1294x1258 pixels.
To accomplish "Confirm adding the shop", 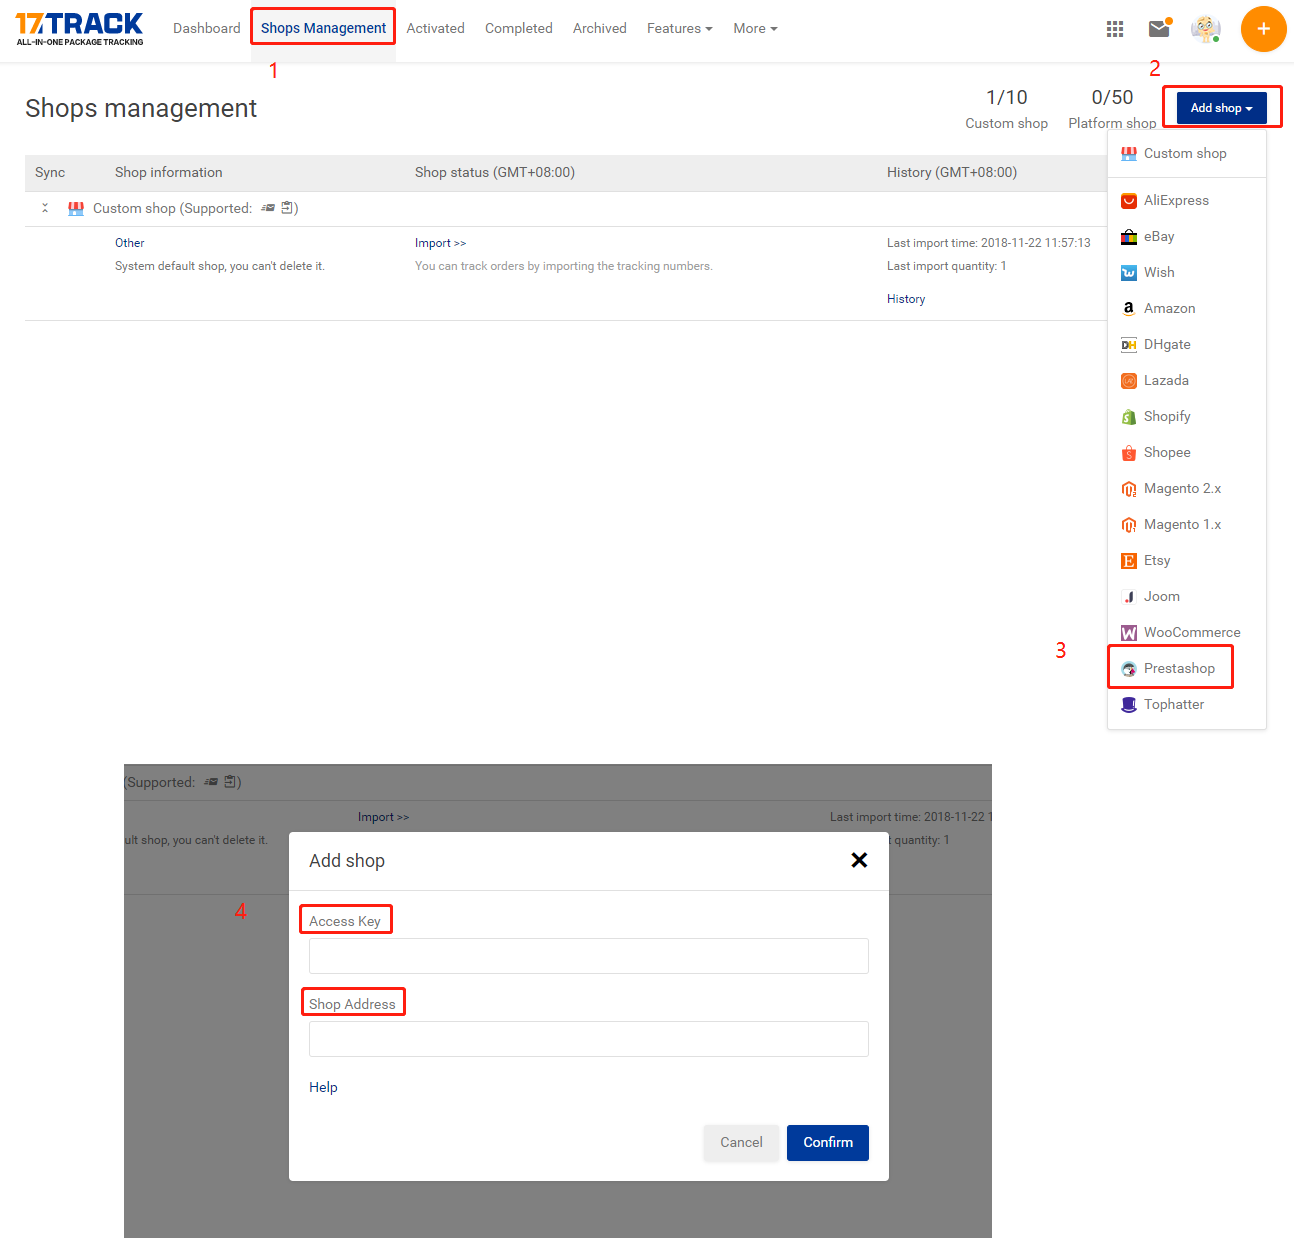I will 828,1143.
